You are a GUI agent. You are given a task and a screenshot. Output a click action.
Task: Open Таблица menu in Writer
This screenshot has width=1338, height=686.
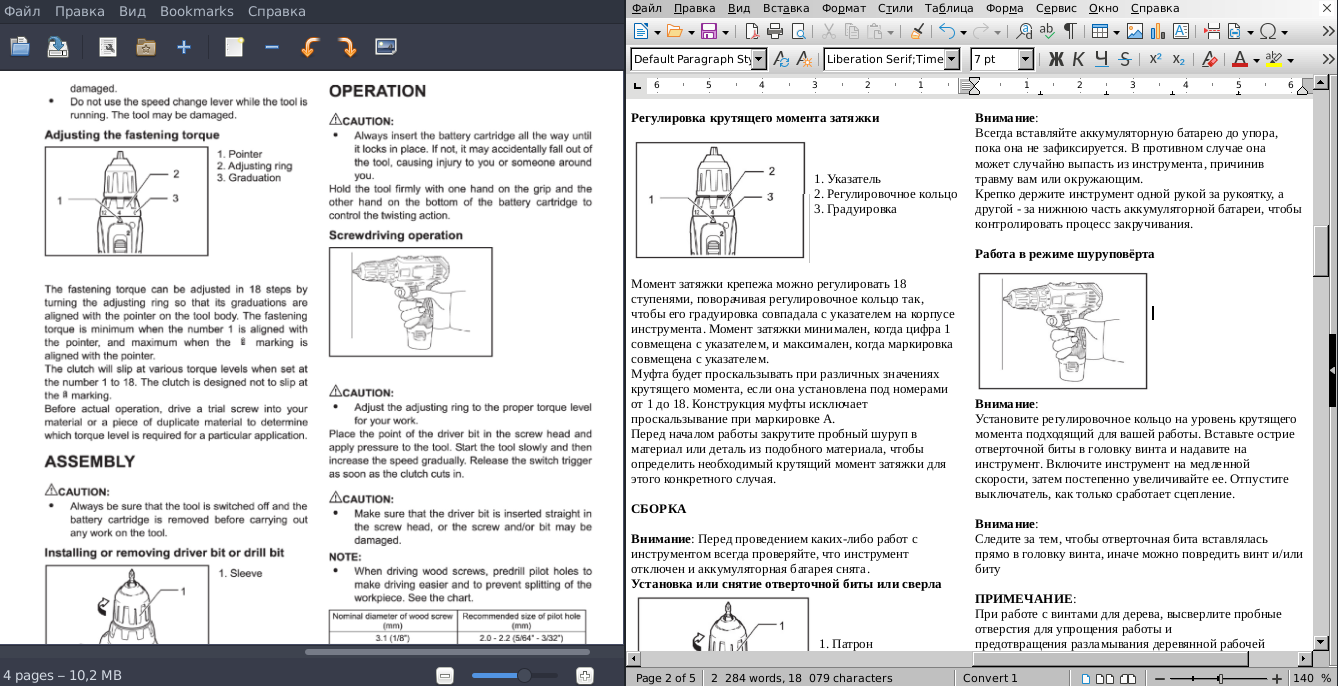(949, 8)
